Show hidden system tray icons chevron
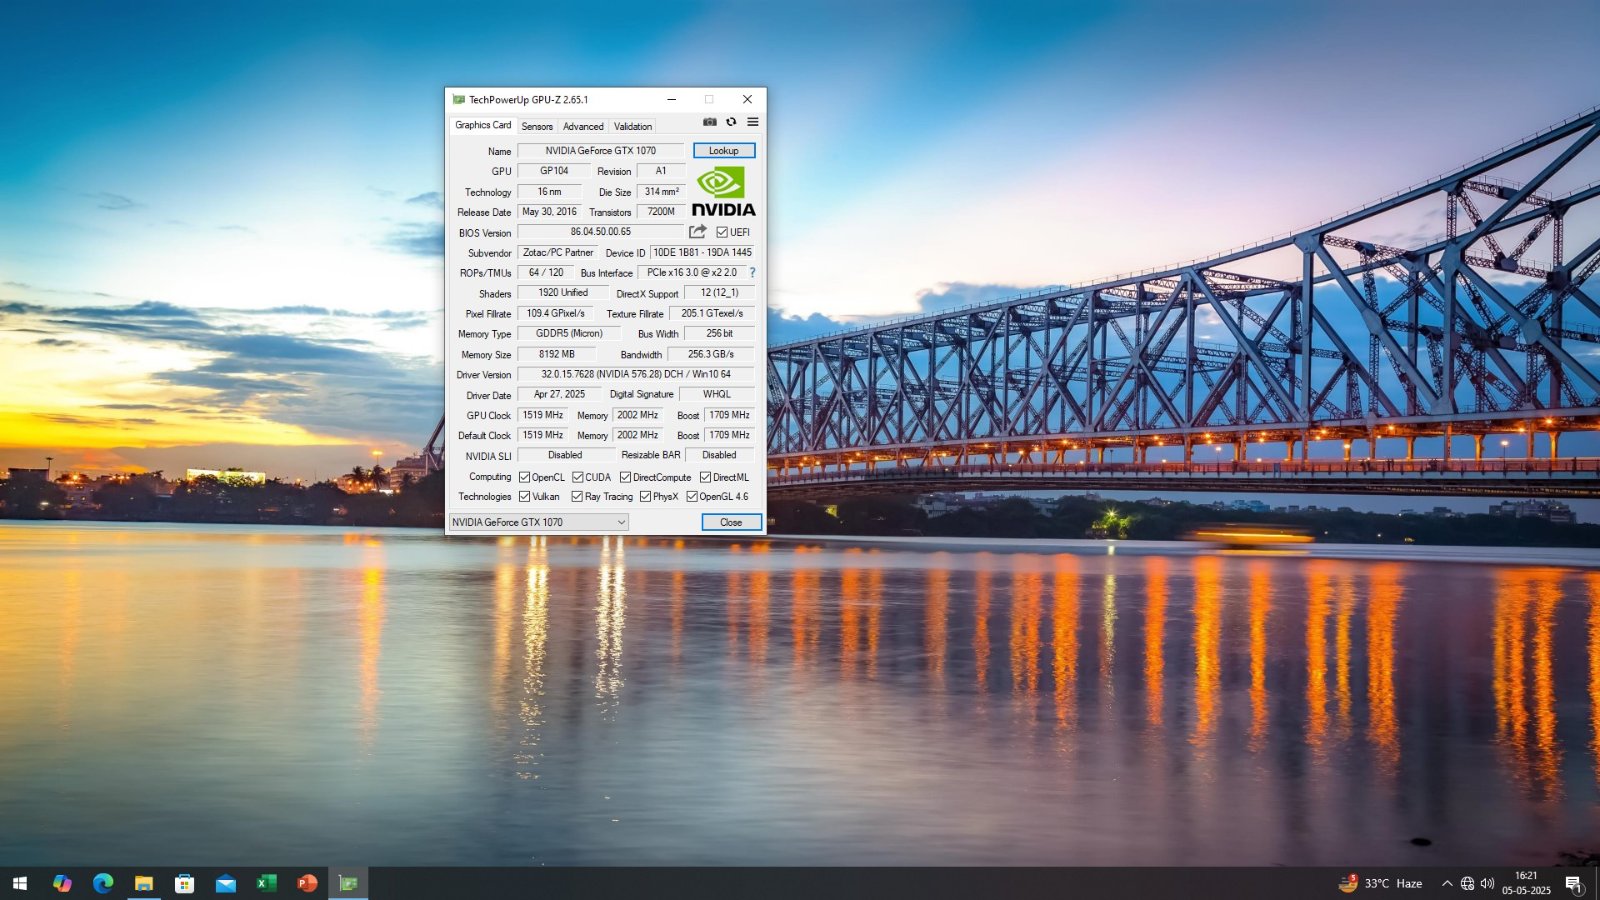The width and height of the screenshot is (1600, 900). point(1446,883)
